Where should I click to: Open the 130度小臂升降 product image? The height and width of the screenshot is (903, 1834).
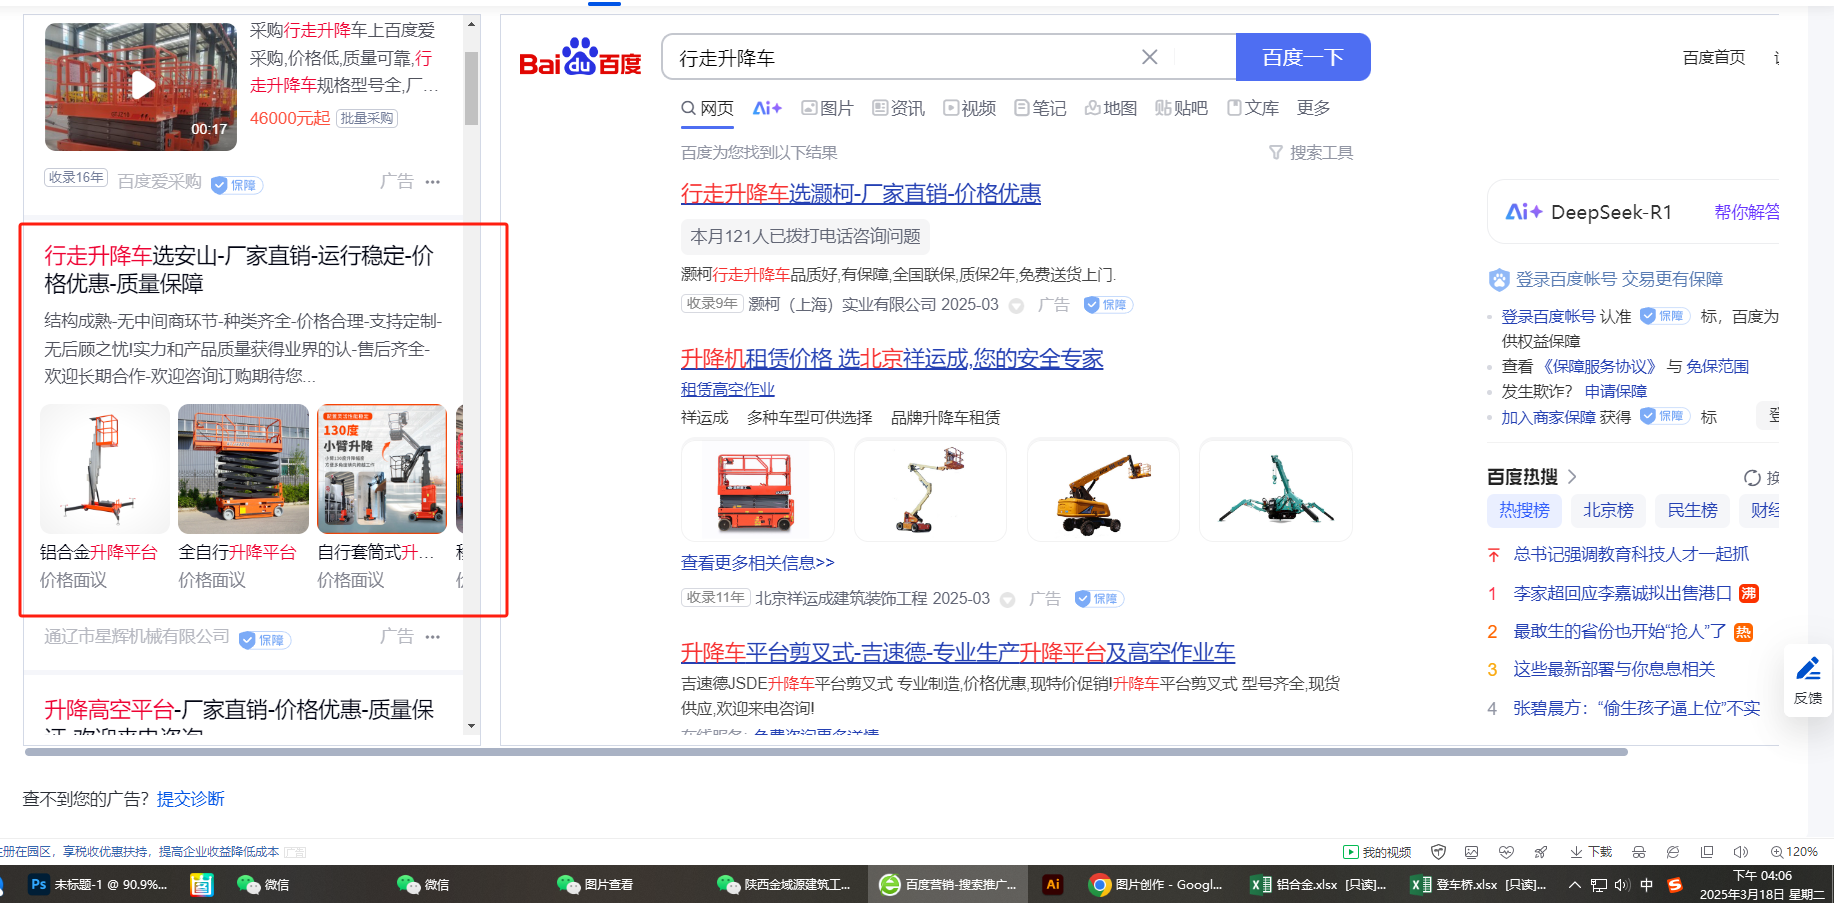[382, 469]
